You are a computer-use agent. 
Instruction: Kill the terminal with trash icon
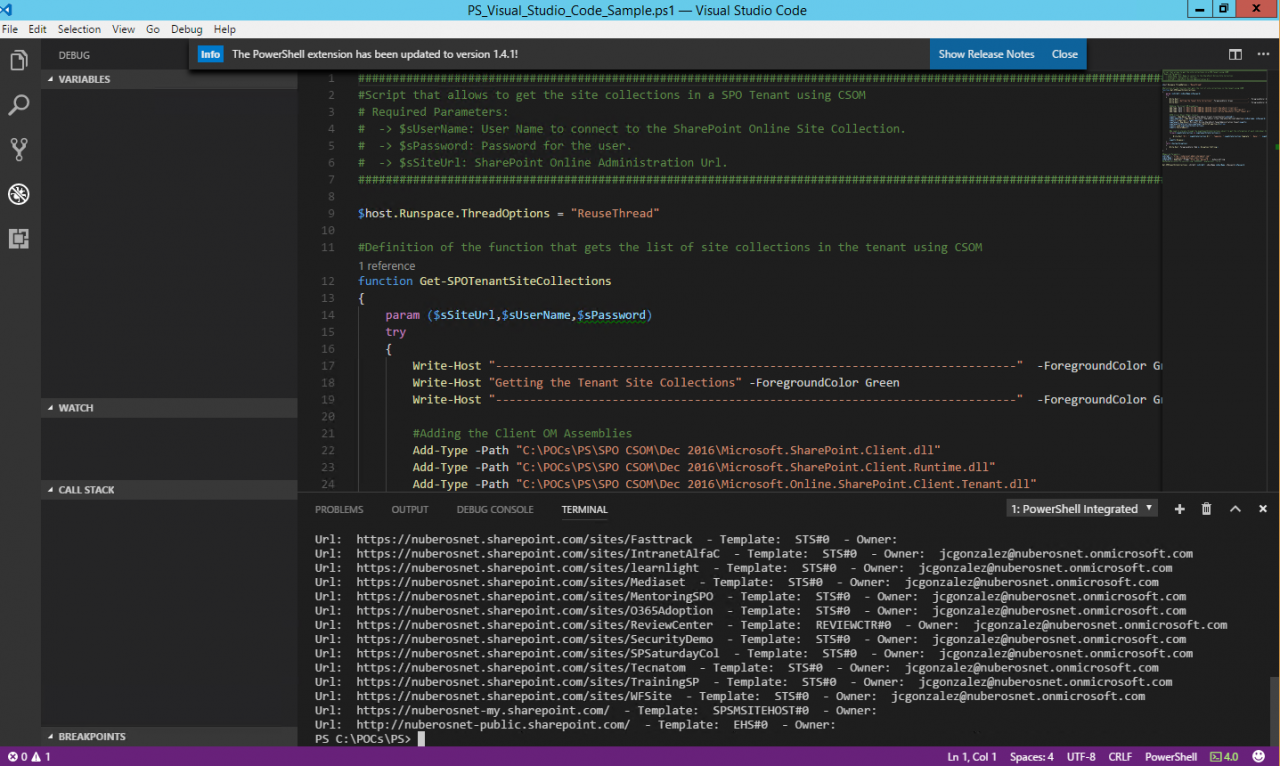pos(1206,509)
